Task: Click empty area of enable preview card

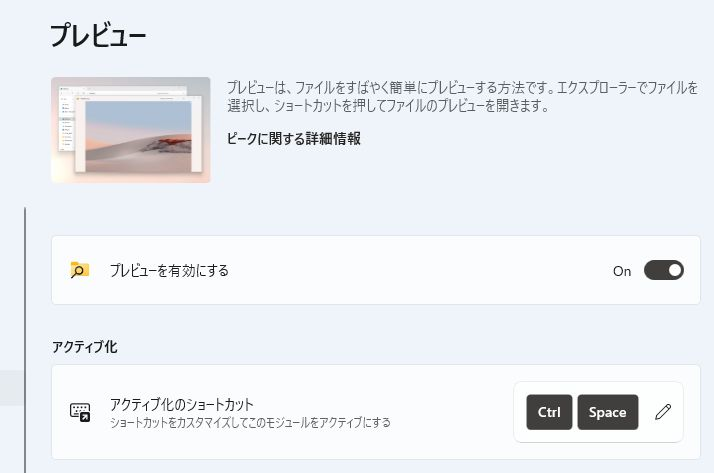Action: tap(410, 270)
